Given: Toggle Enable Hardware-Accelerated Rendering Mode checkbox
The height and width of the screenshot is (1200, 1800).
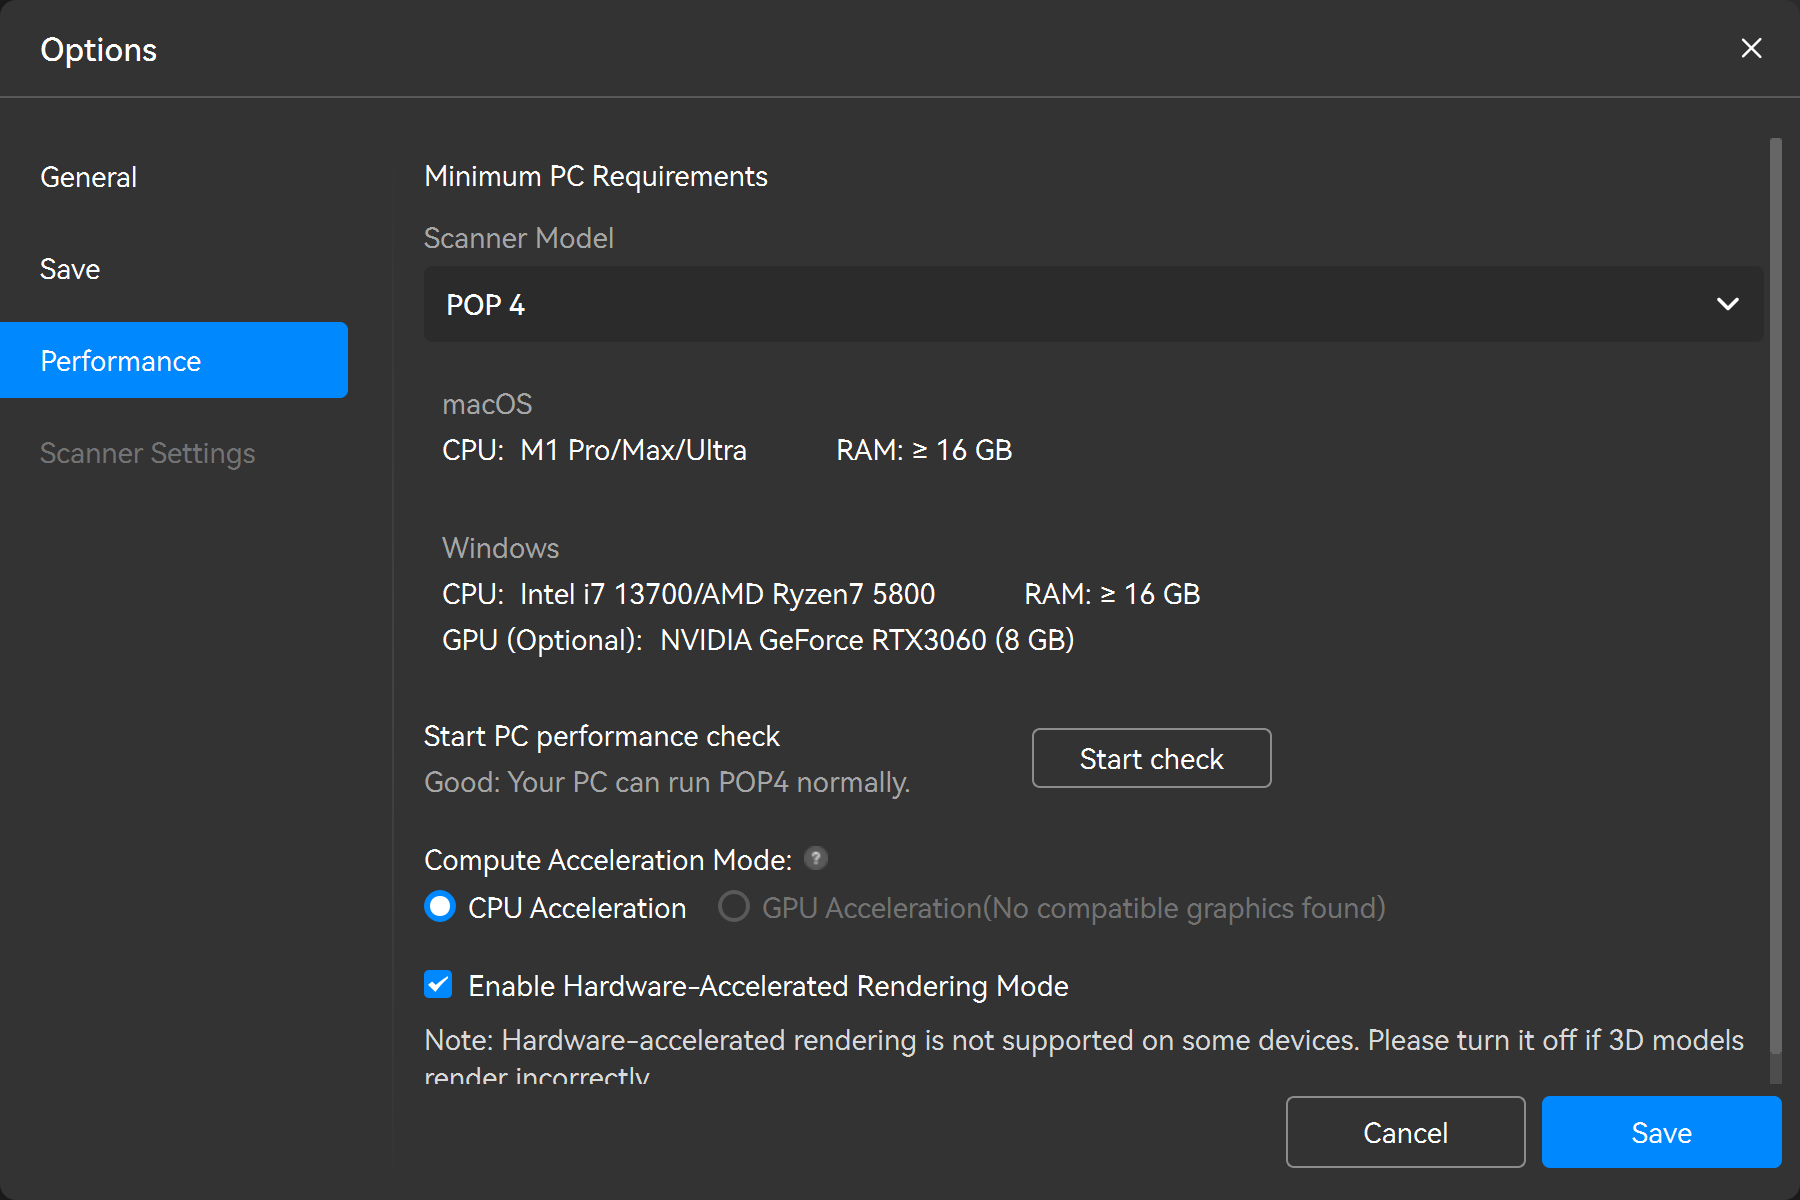Looking at the screenshot, I should (x=438, y=985).
